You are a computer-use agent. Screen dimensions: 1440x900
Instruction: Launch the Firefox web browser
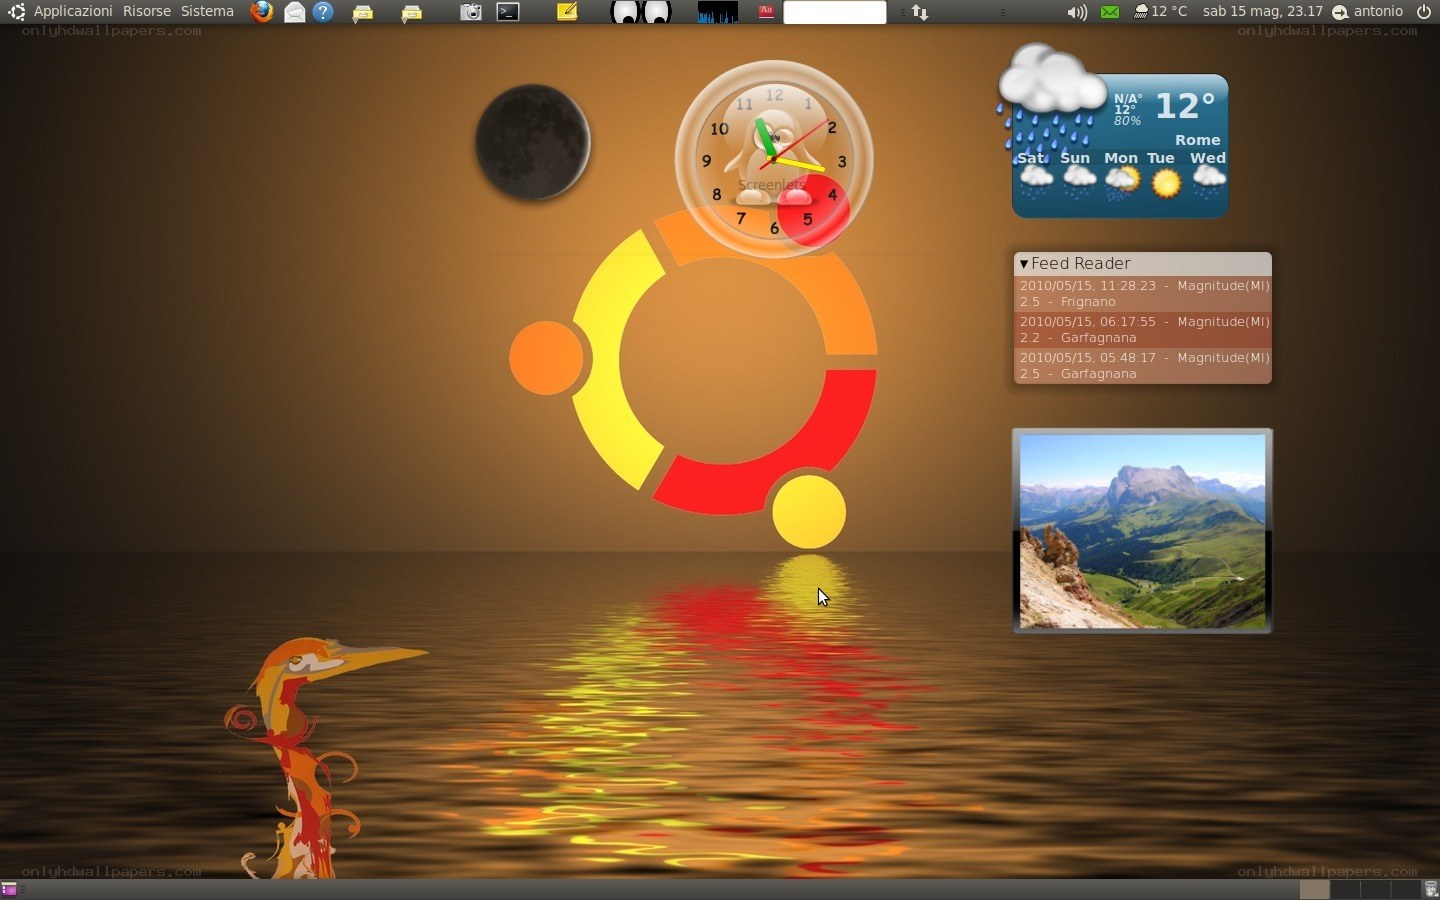(261, 12)
